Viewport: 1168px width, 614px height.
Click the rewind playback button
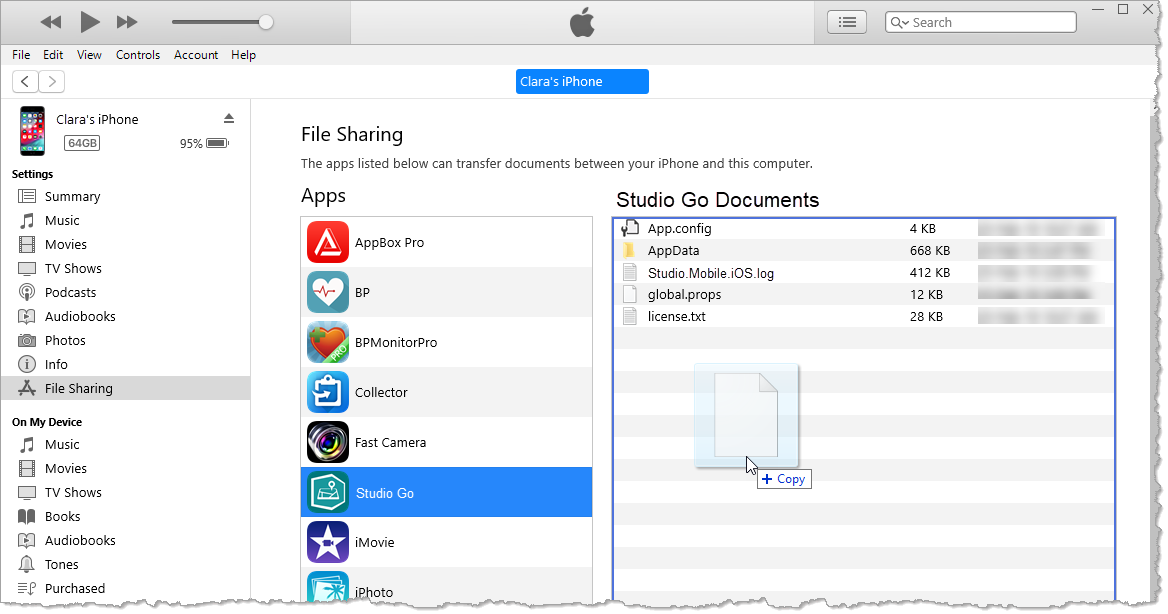coord(51,22)
